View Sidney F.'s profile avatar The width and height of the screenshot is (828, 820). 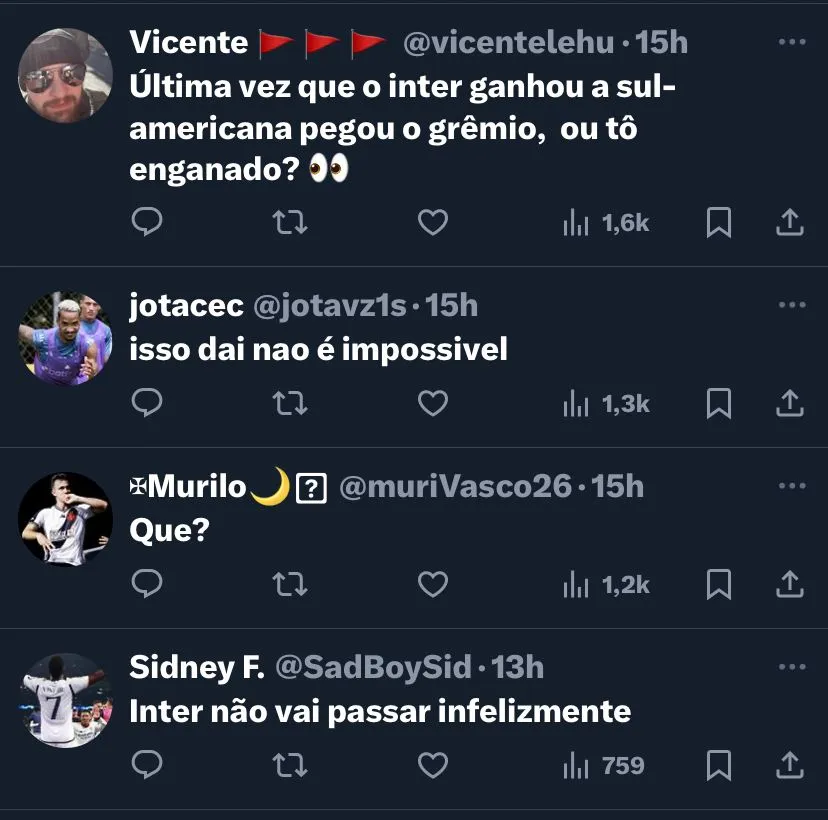pyautogui.click(x=66, y=699)
